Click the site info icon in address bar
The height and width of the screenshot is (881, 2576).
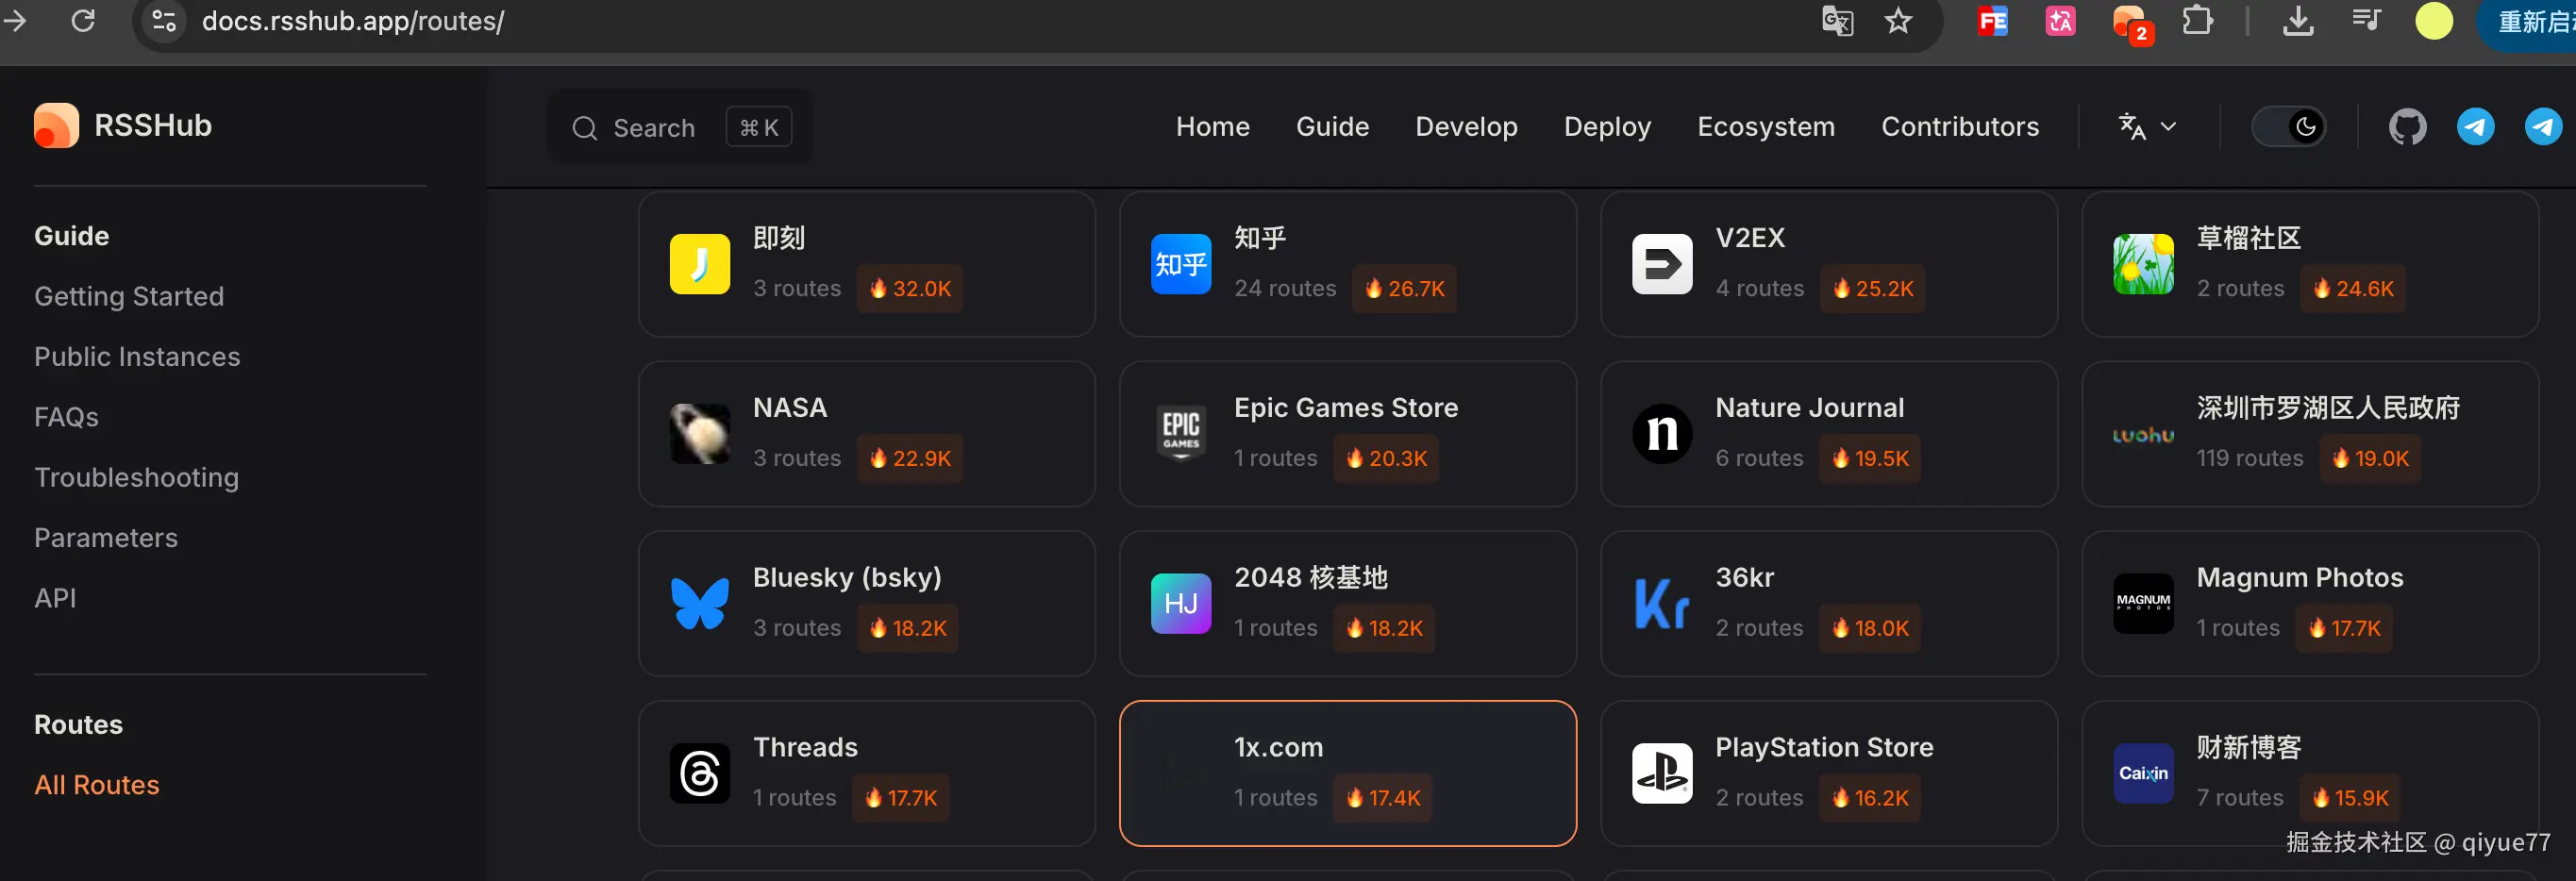pyautogui.click(x=163, y=20)
